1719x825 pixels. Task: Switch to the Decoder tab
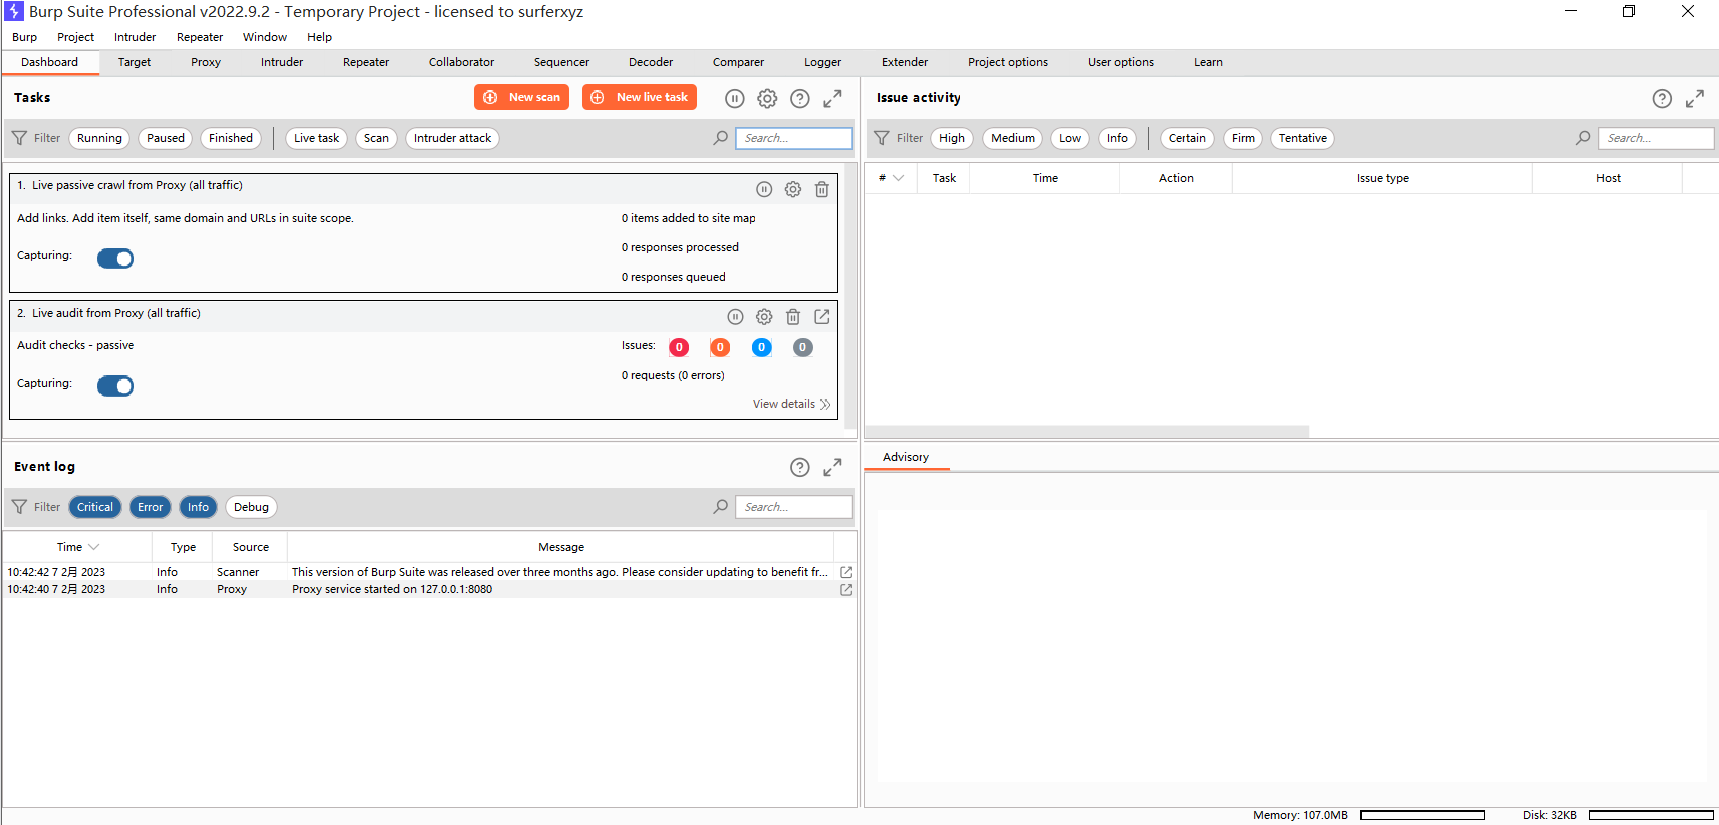click(x=651, y=62)
